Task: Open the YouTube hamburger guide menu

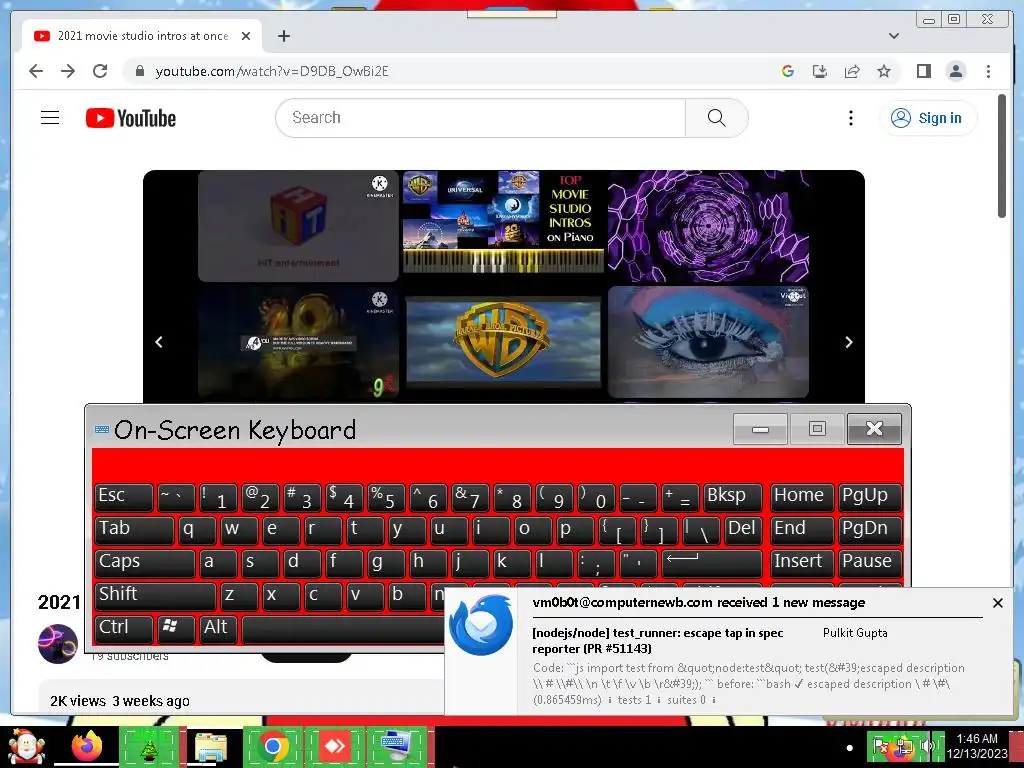Action: 50,118
